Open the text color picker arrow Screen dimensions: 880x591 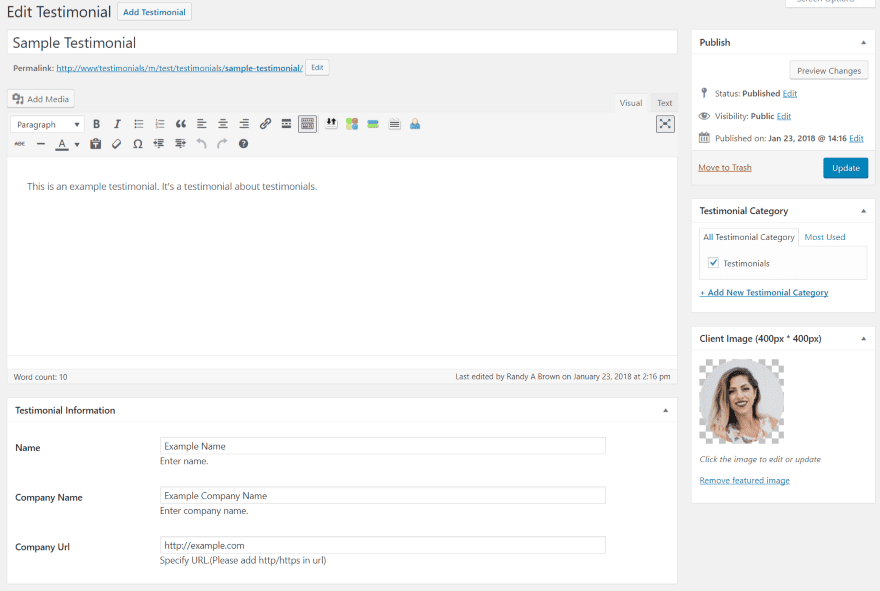(x=77, y=144)
